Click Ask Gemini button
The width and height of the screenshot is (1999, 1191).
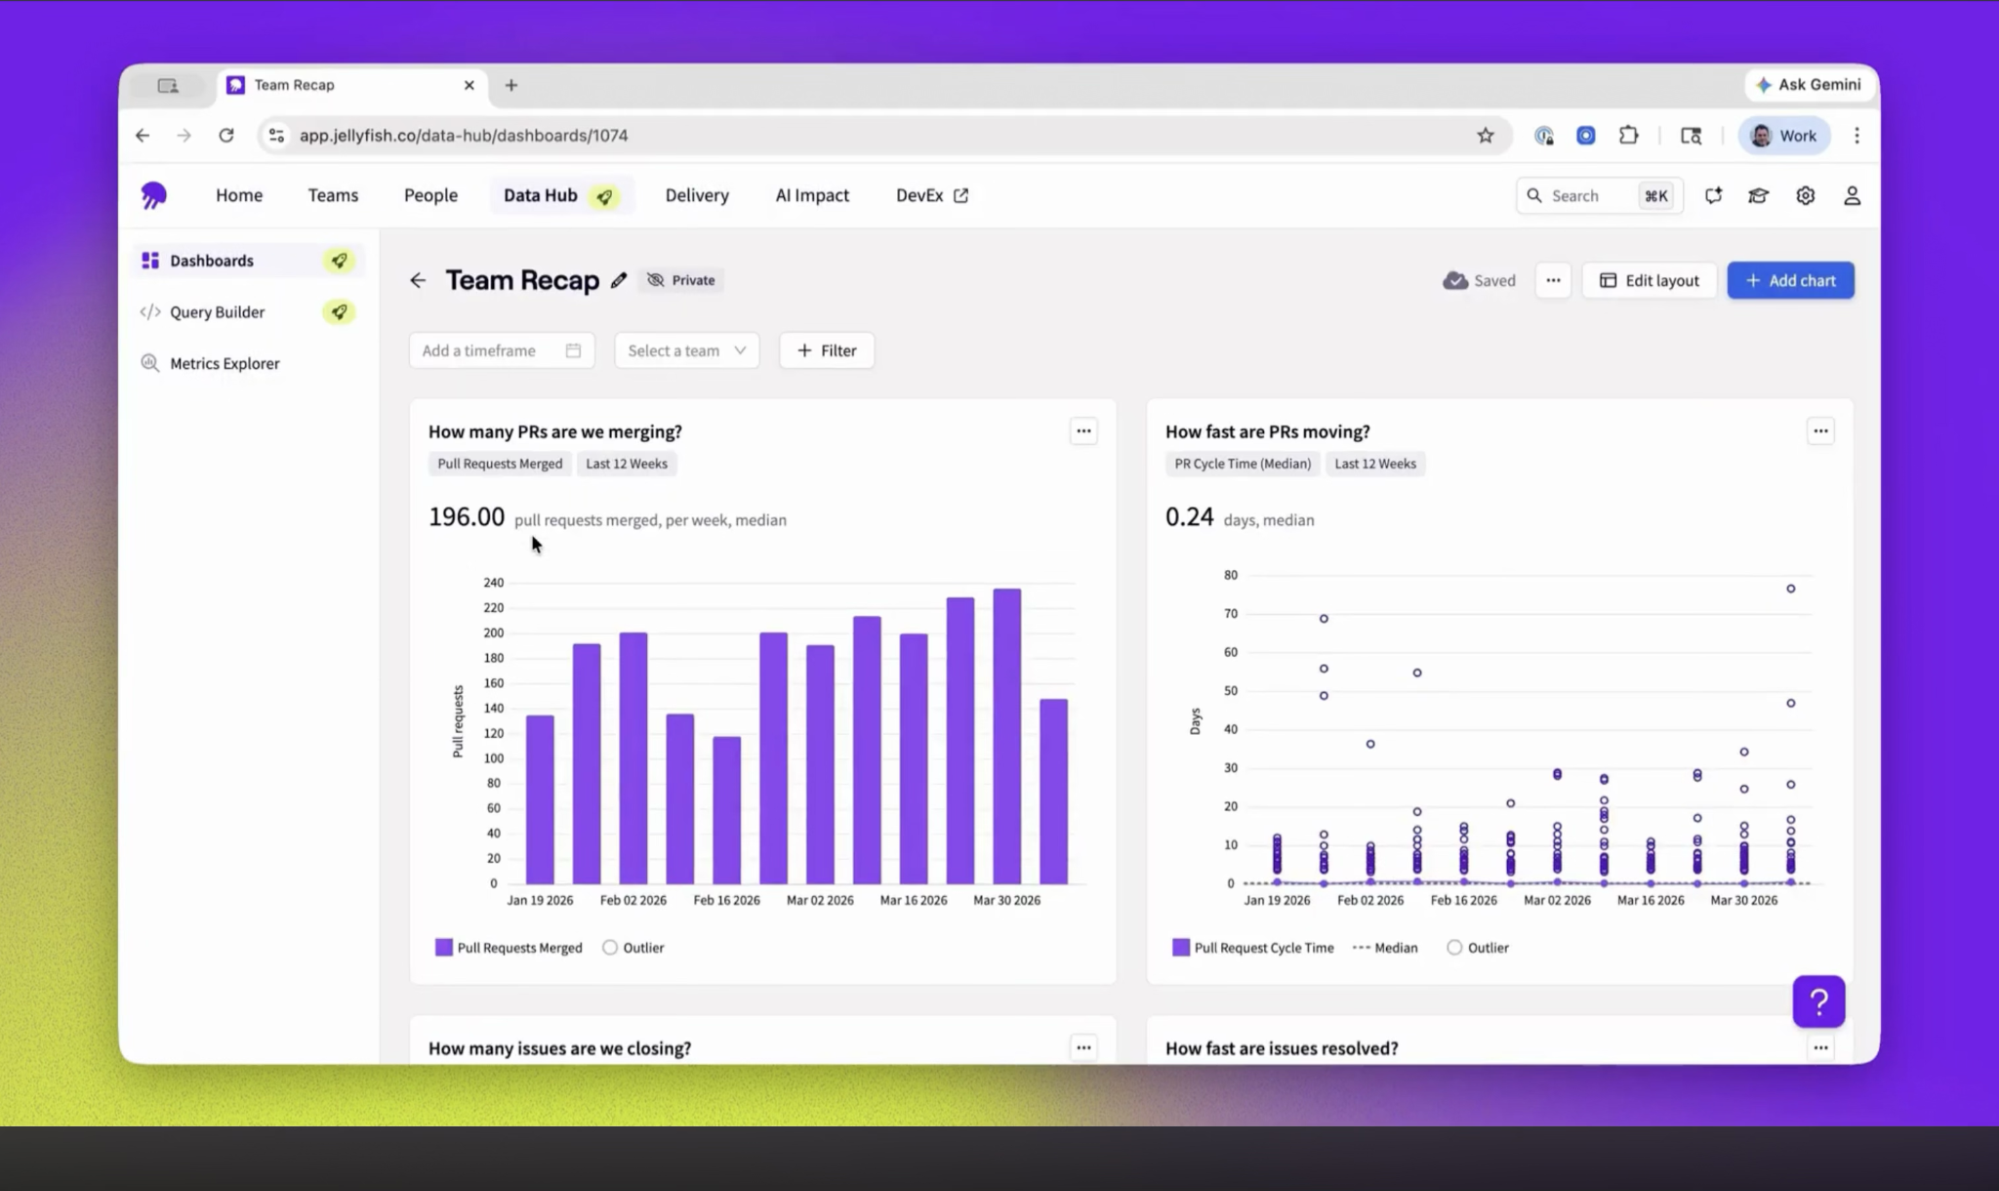1809,85
